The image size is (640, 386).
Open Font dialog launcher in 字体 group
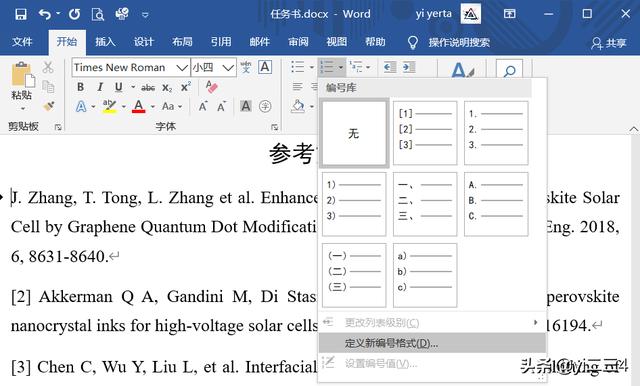275,127
